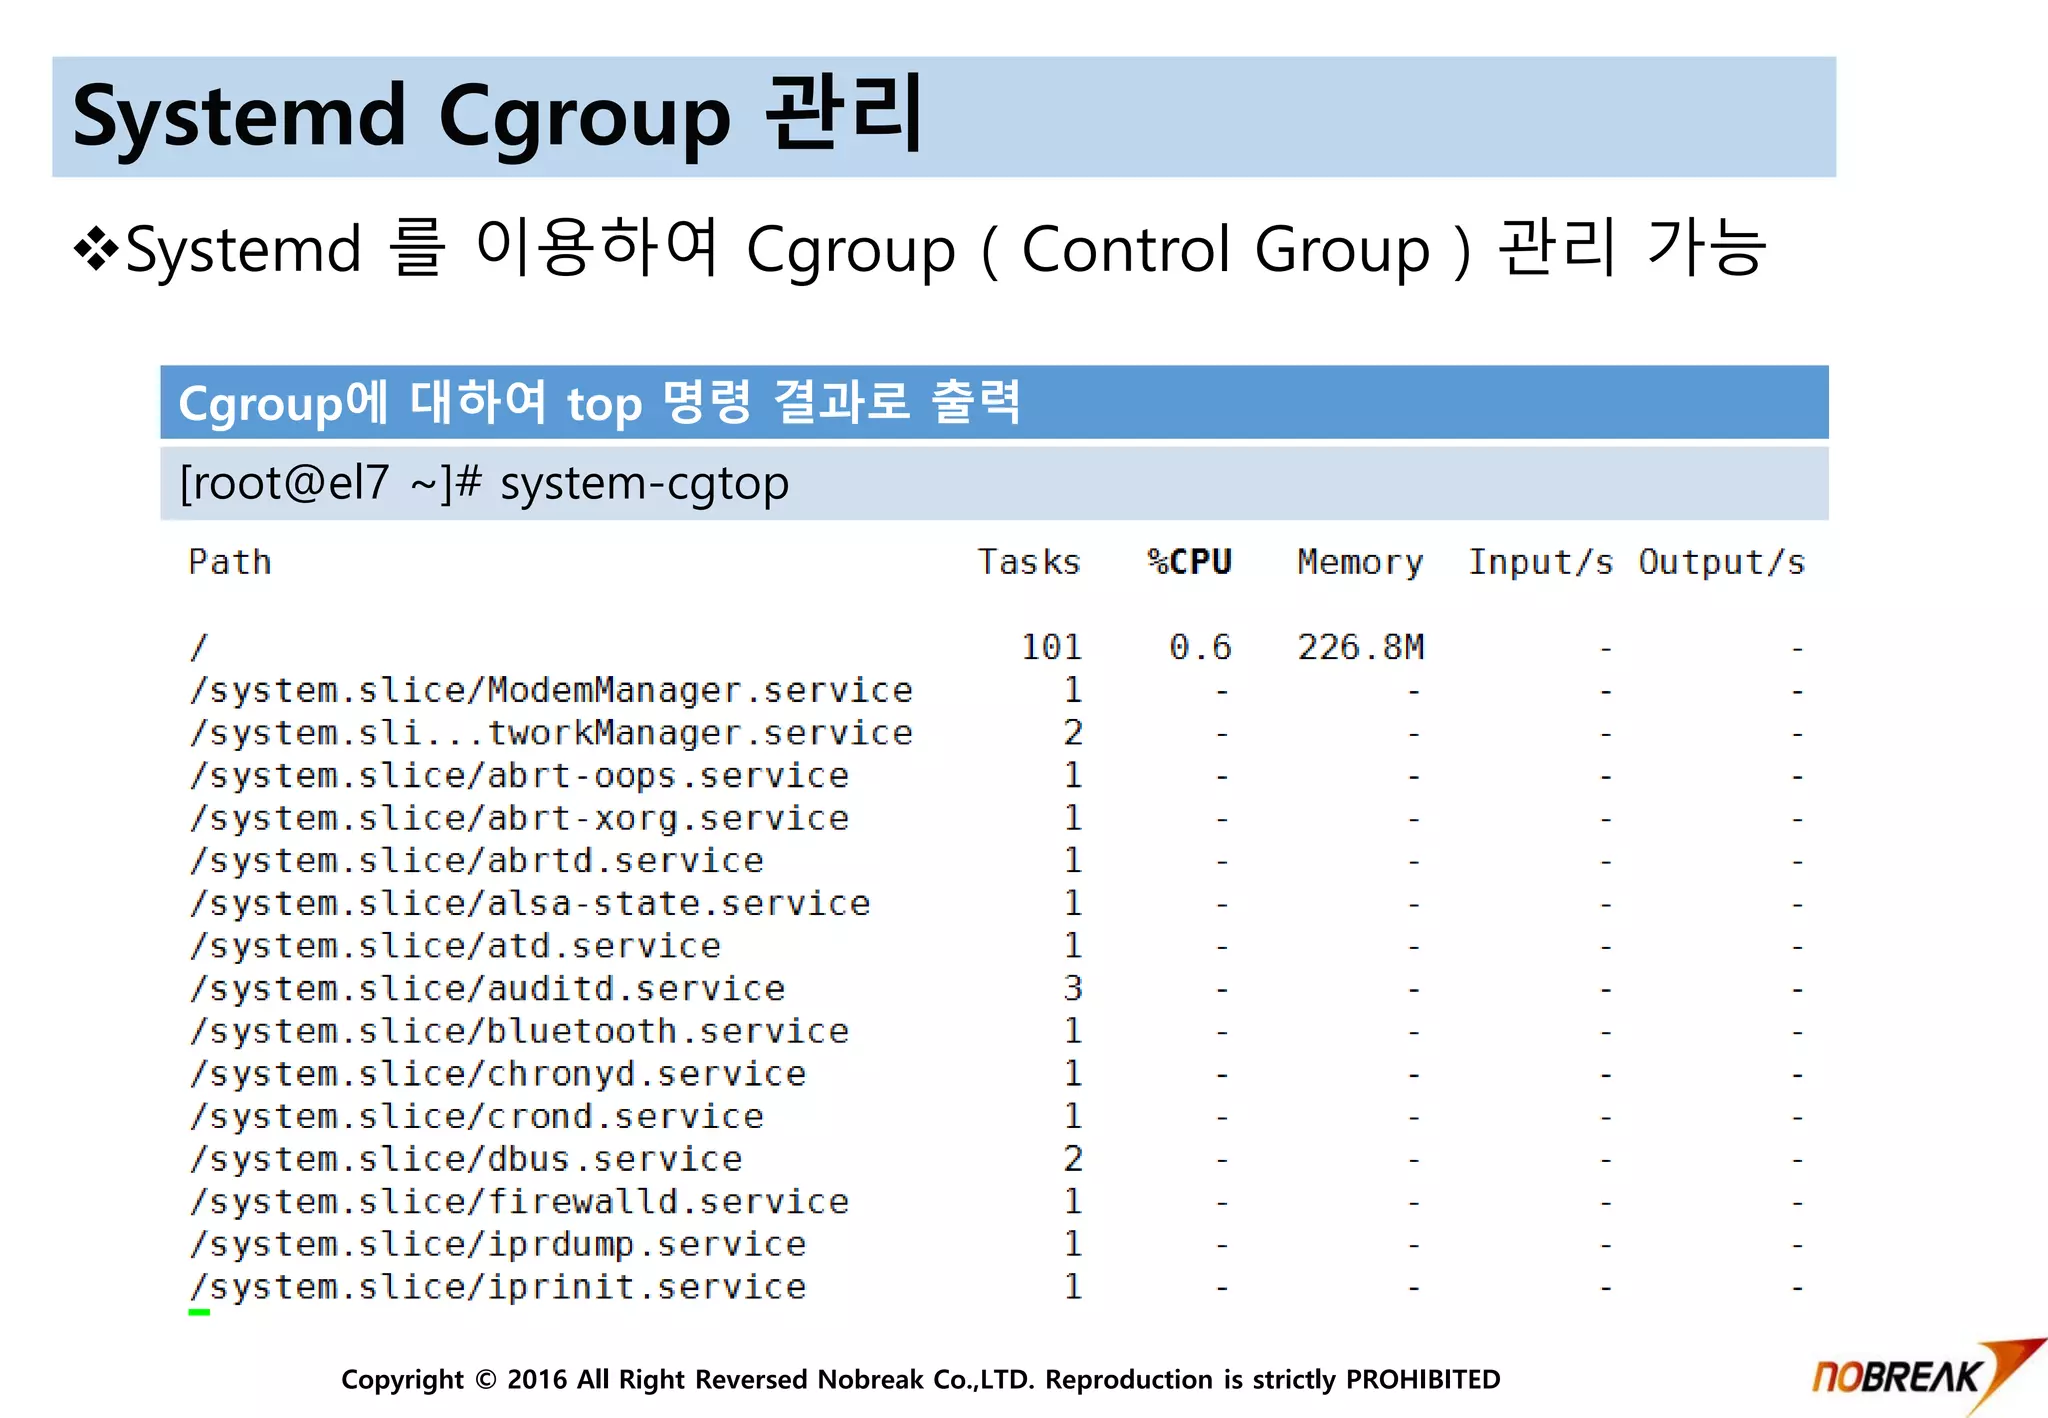Click the subtitle text 'Cgroup ( Control Group )'
Screen dimensions: 2048x1418
(x=1109, y=250)
